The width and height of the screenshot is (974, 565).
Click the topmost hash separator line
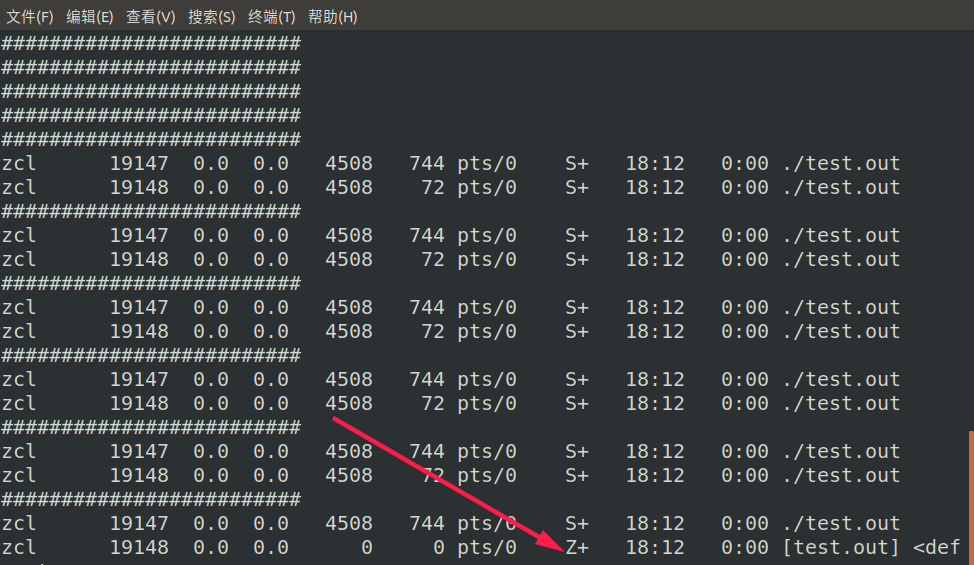(x=151, y=43)
